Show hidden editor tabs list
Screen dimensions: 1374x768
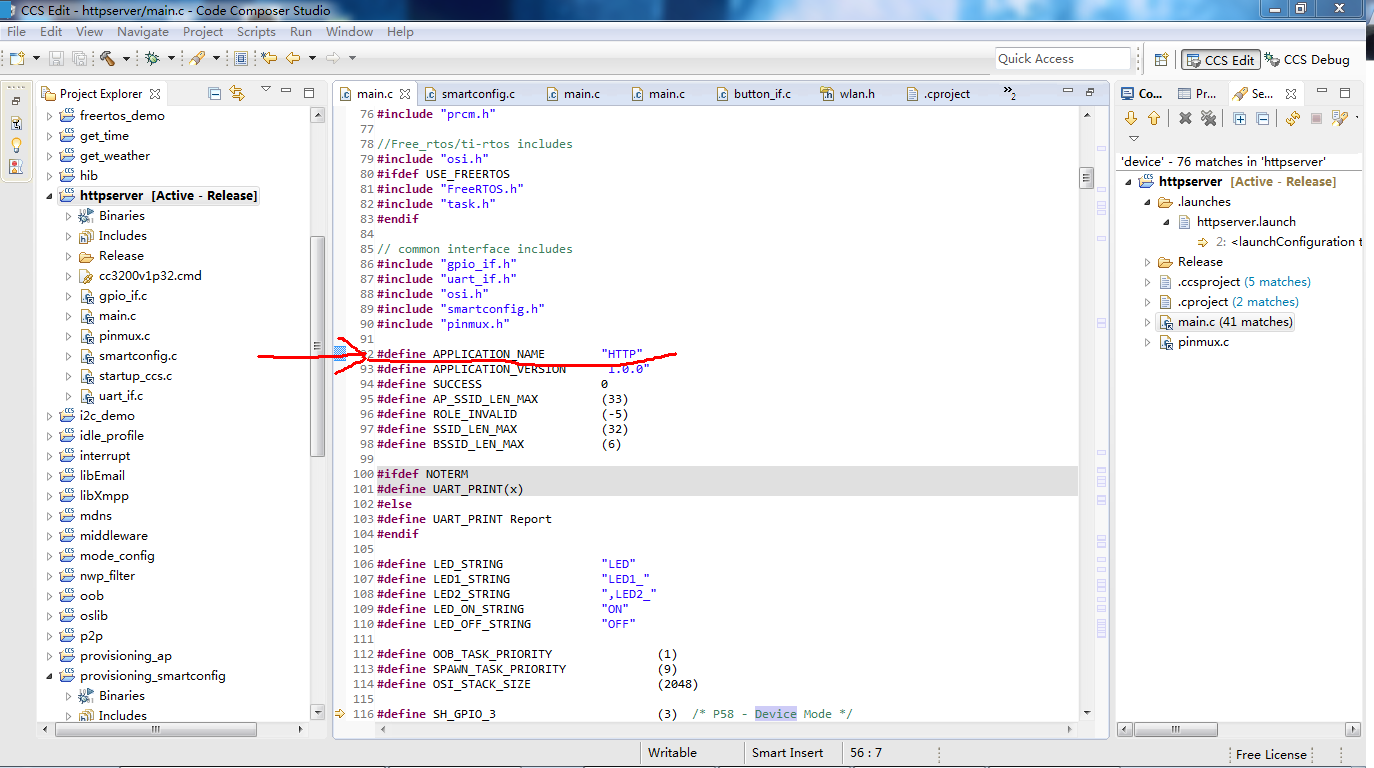tap(1010, 94)
